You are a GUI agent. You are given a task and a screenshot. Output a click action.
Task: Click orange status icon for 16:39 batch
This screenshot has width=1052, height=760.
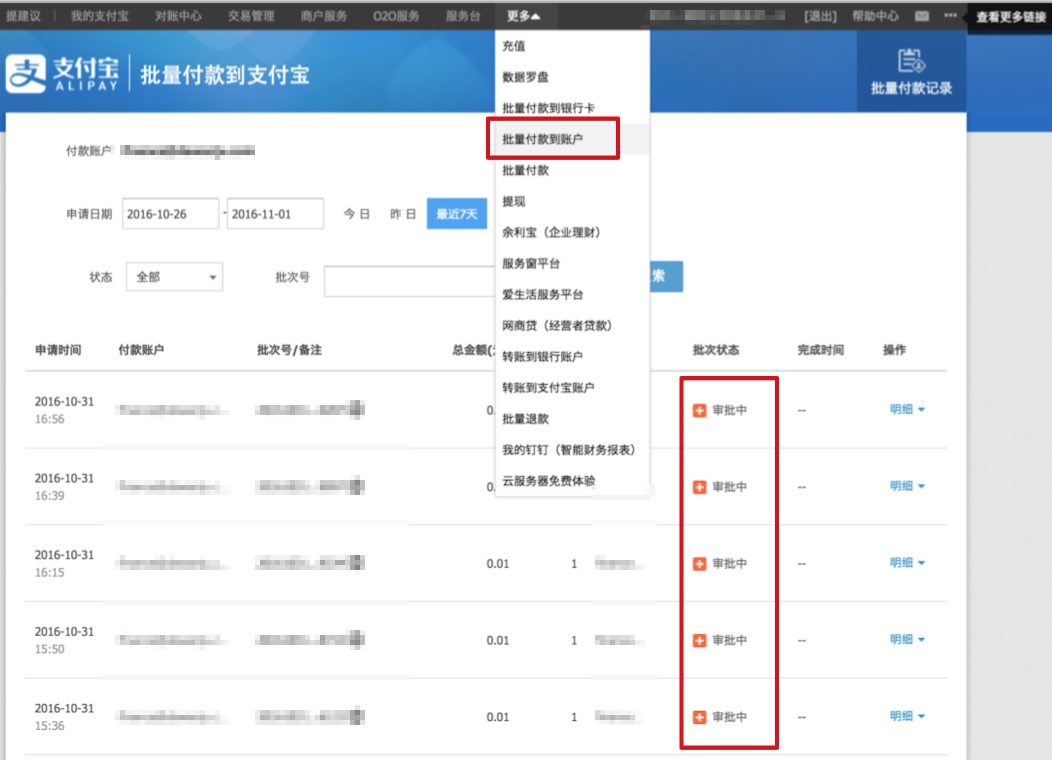click(700, 487)
